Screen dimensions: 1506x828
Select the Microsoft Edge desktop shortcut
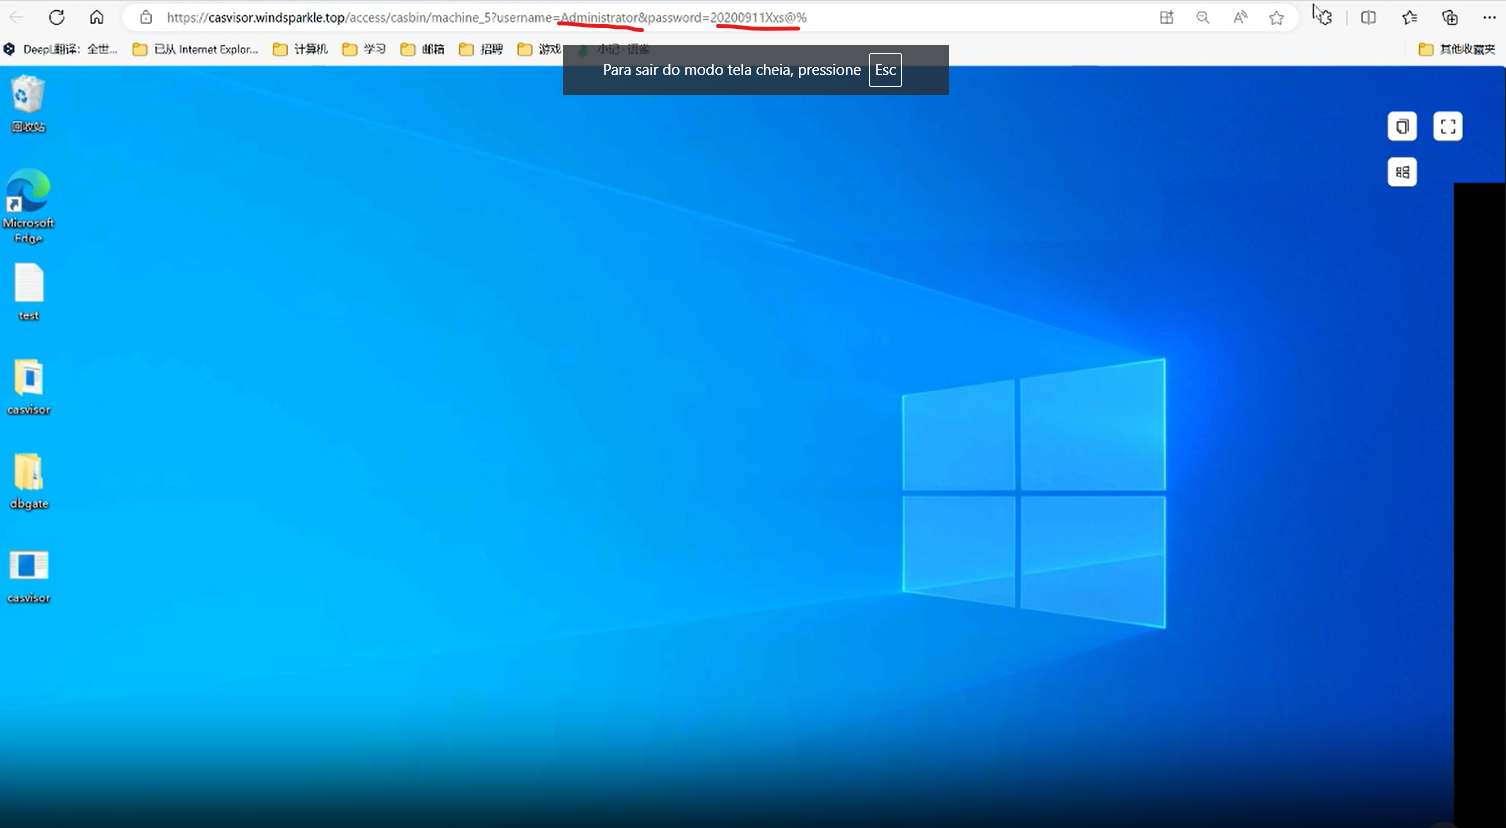(28, 206)
